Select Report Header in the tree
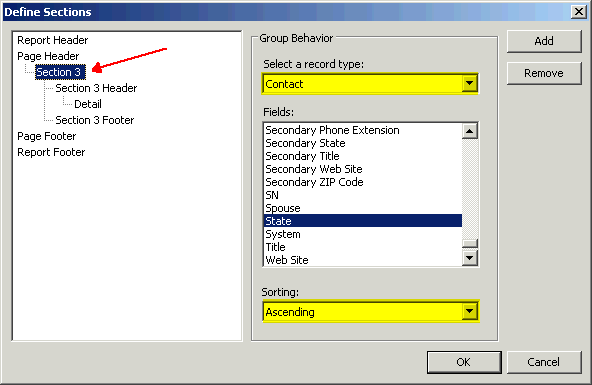 point(52,40)
